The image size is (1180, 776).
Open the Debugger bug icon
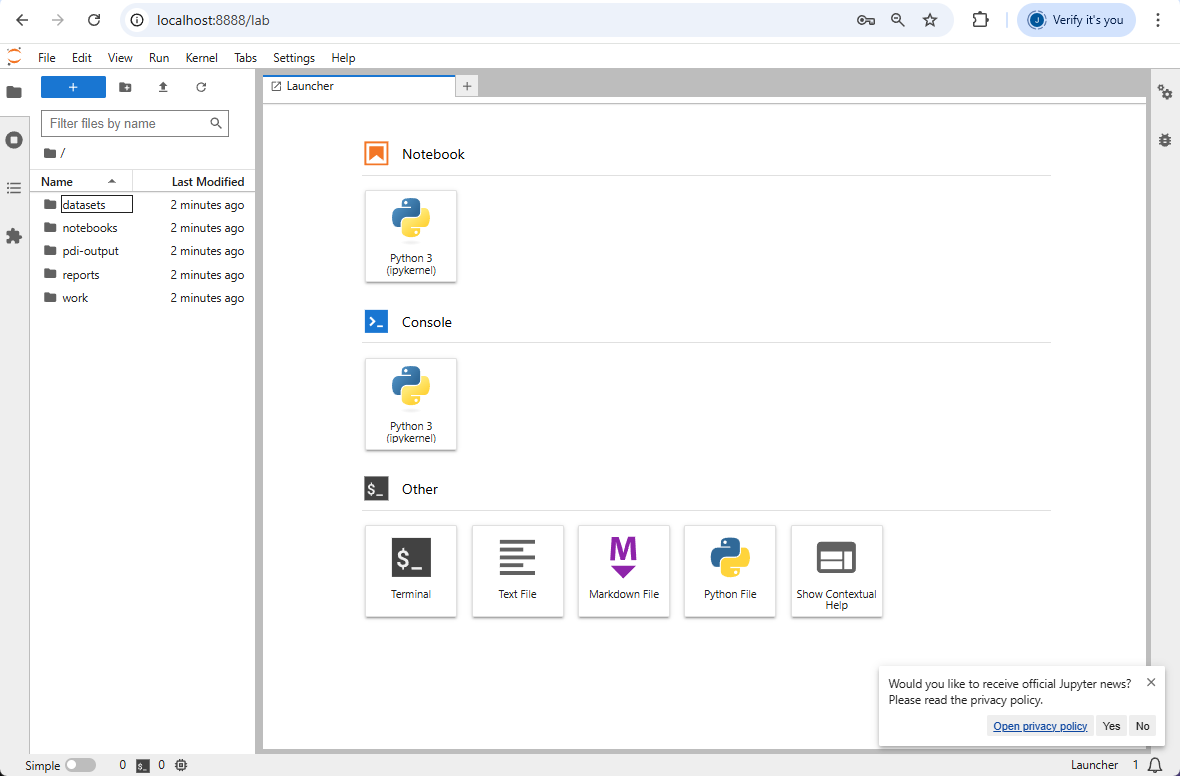point(1165,140)
